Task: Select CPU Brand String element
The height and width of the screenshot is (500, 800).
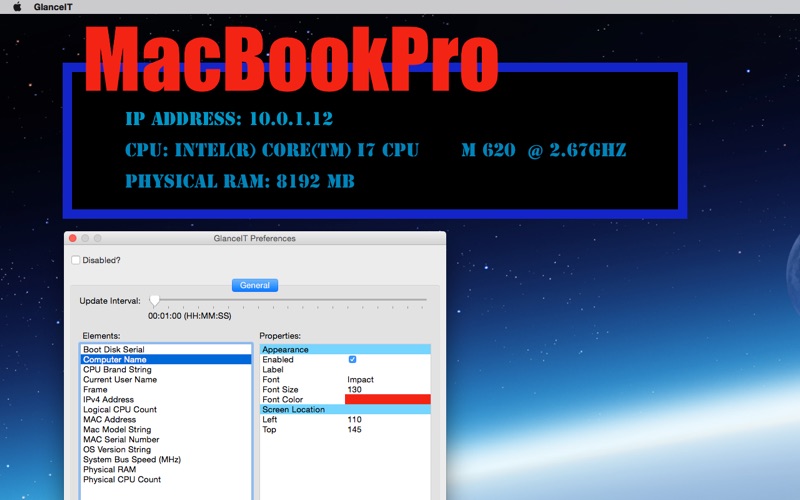Action: click(166, 369)
